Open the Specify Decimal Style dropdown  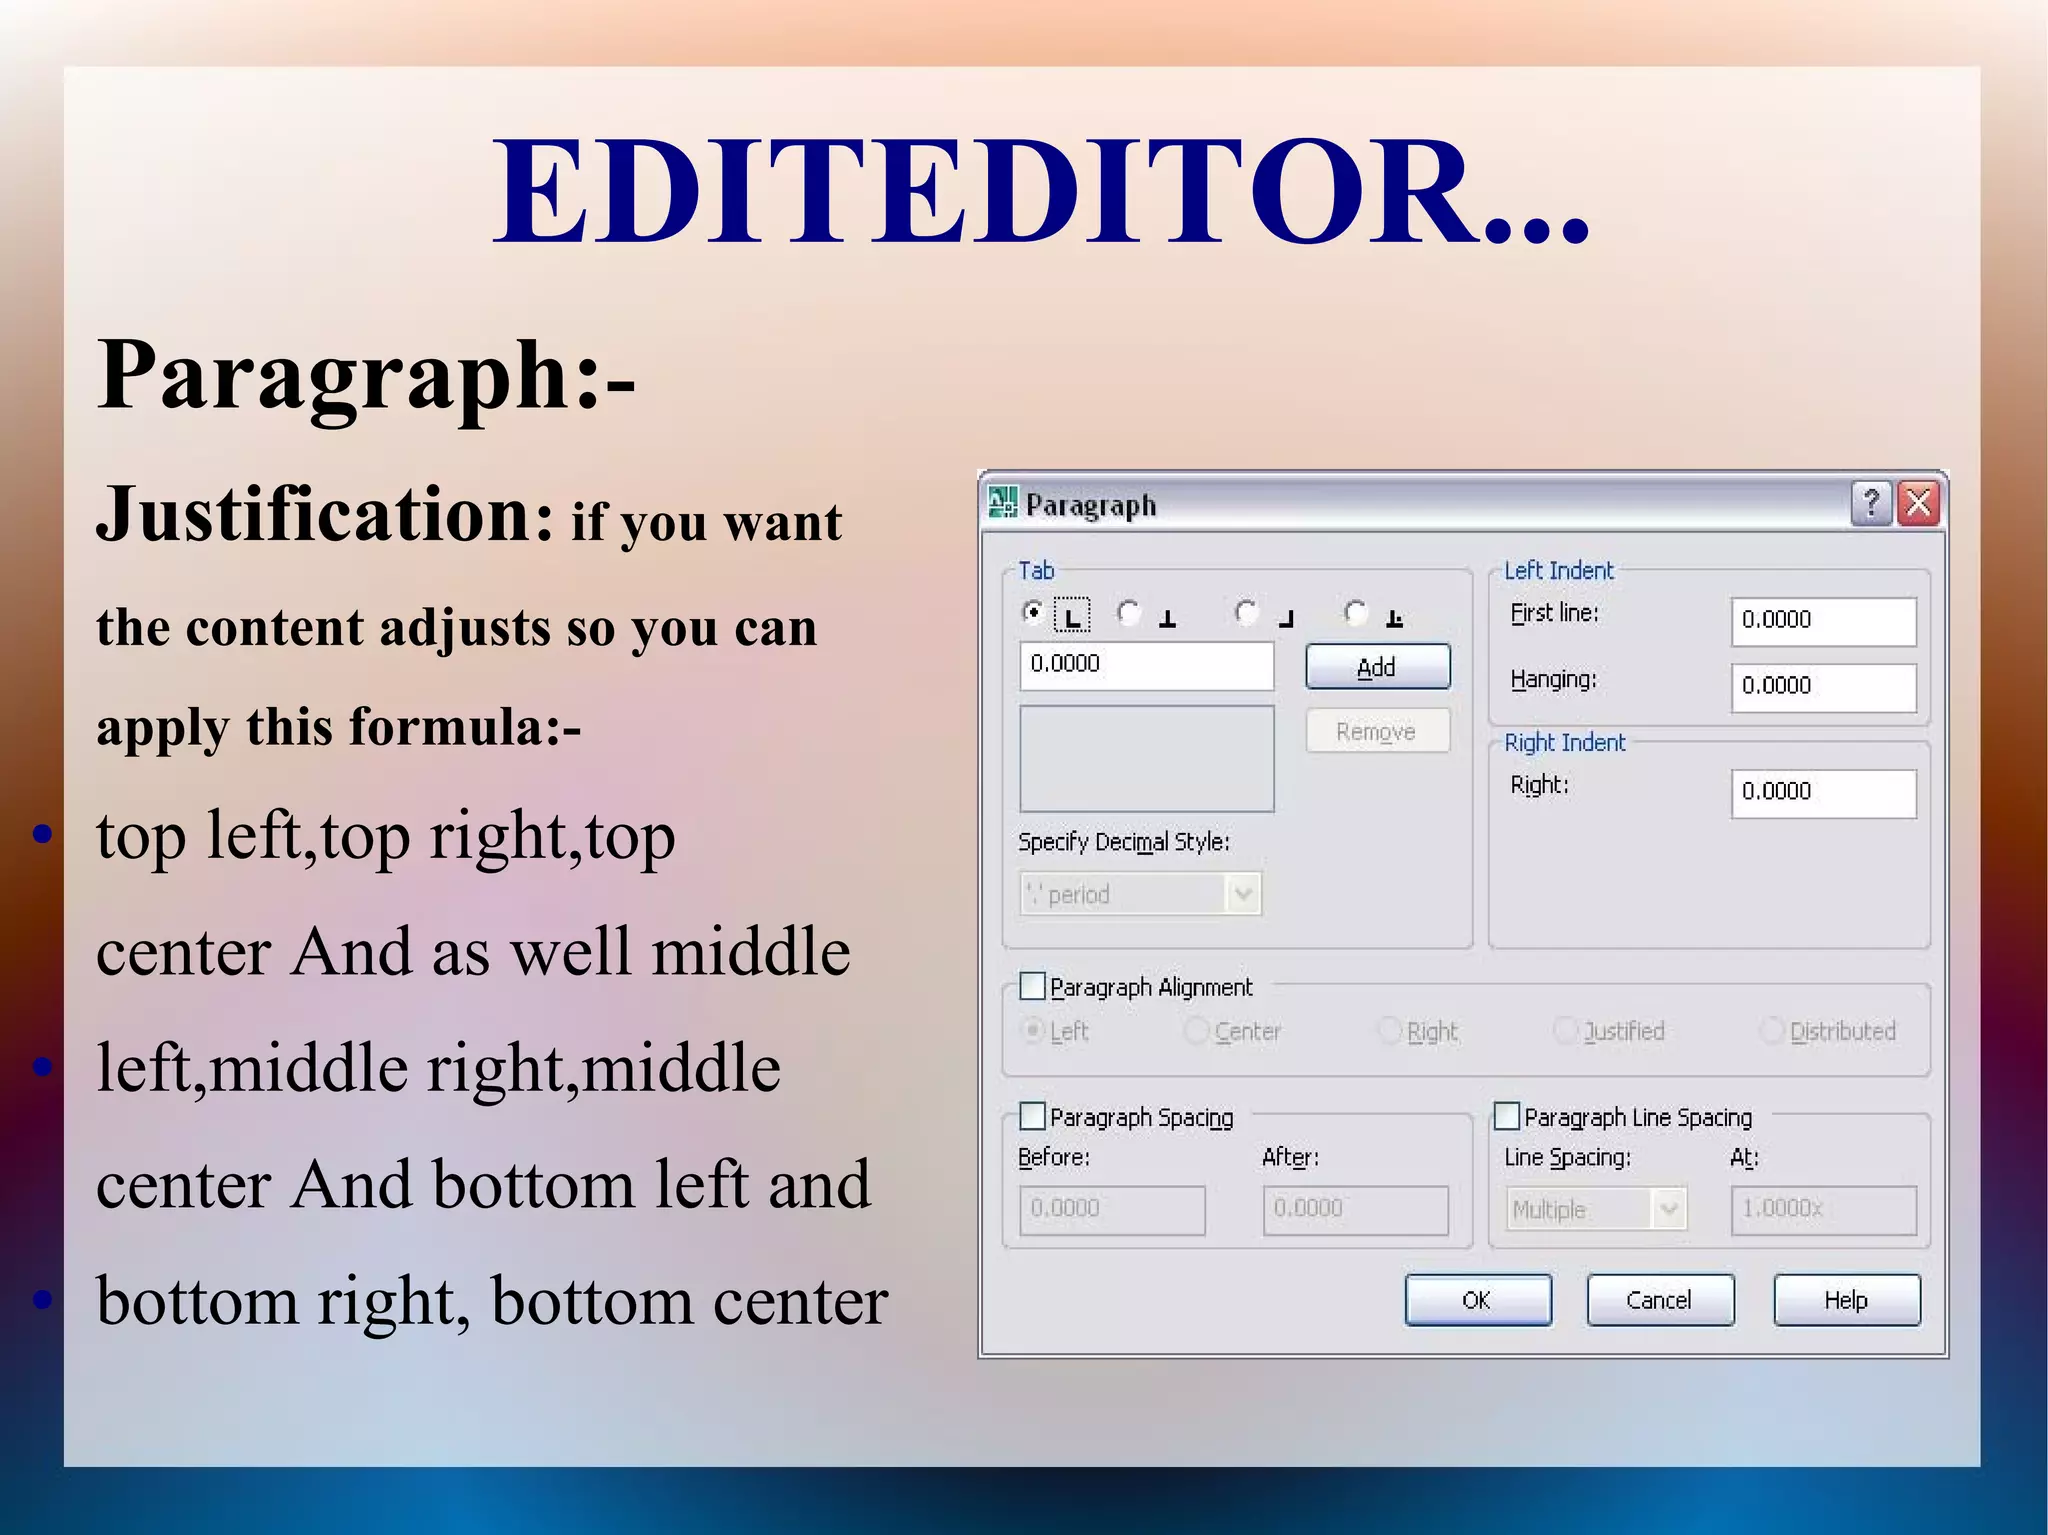pos(1141,894)
